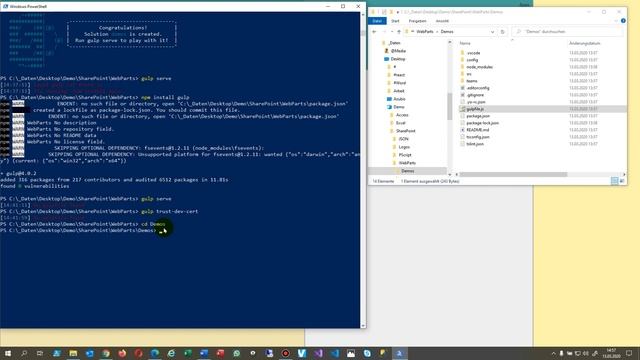Switch to details view layout icon
Viewport: 640px width, 360px height.
[x=614, y=181]
